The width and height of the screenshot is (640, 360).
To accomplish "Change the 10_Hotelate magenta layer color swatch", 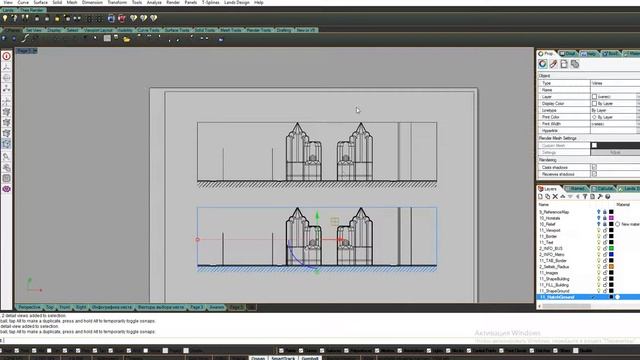I will (611, 218).
